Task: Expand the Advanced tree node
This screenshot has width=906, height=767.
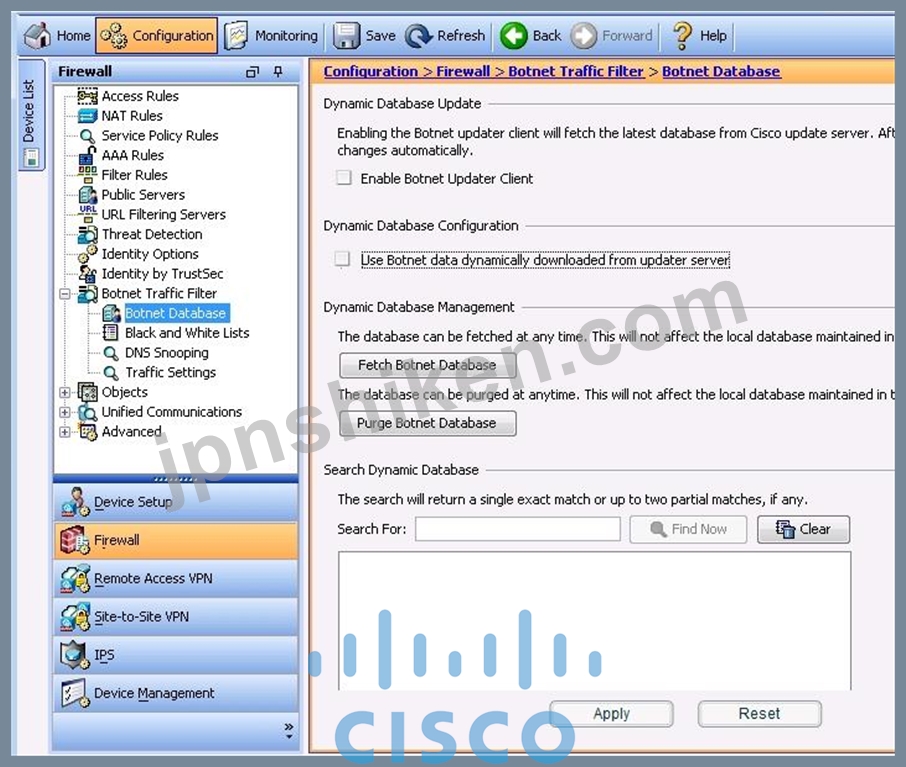Action: (x=65, y=432)
